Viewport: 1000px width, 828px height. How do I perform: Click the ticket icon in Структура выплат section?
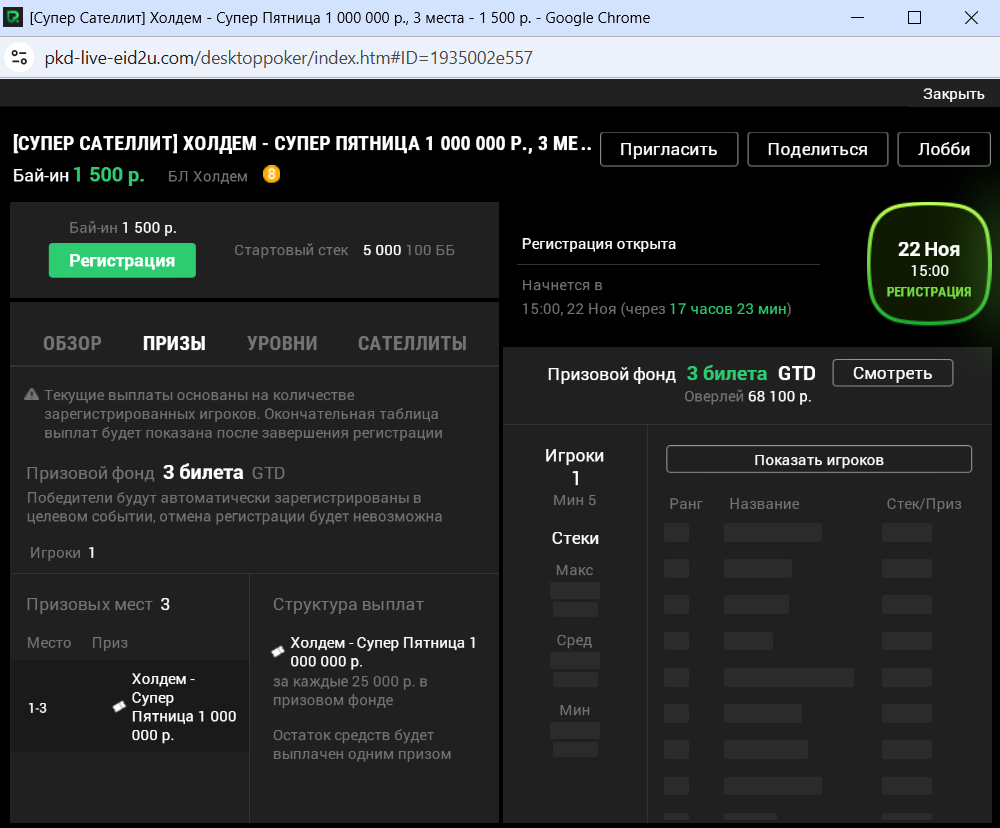point(277,650)
